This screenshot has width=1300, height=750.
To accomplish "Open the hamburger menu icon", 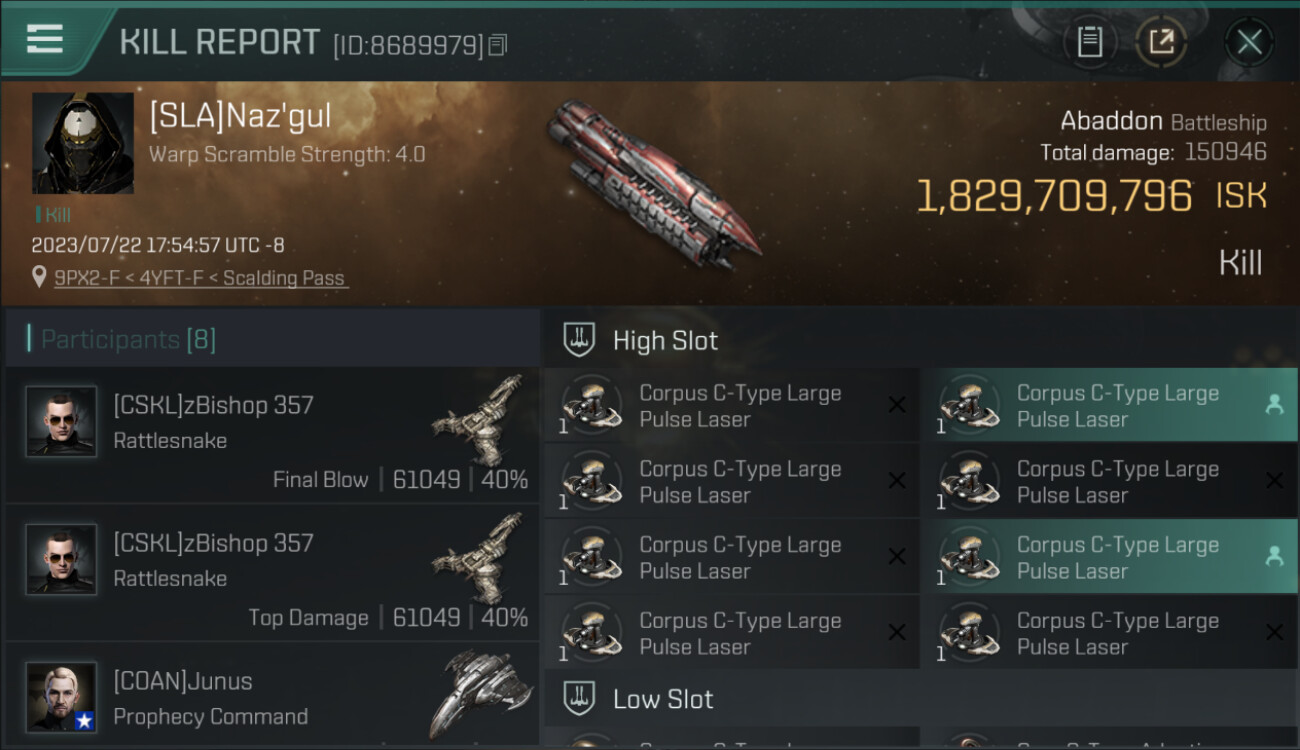I will point(45,39).
